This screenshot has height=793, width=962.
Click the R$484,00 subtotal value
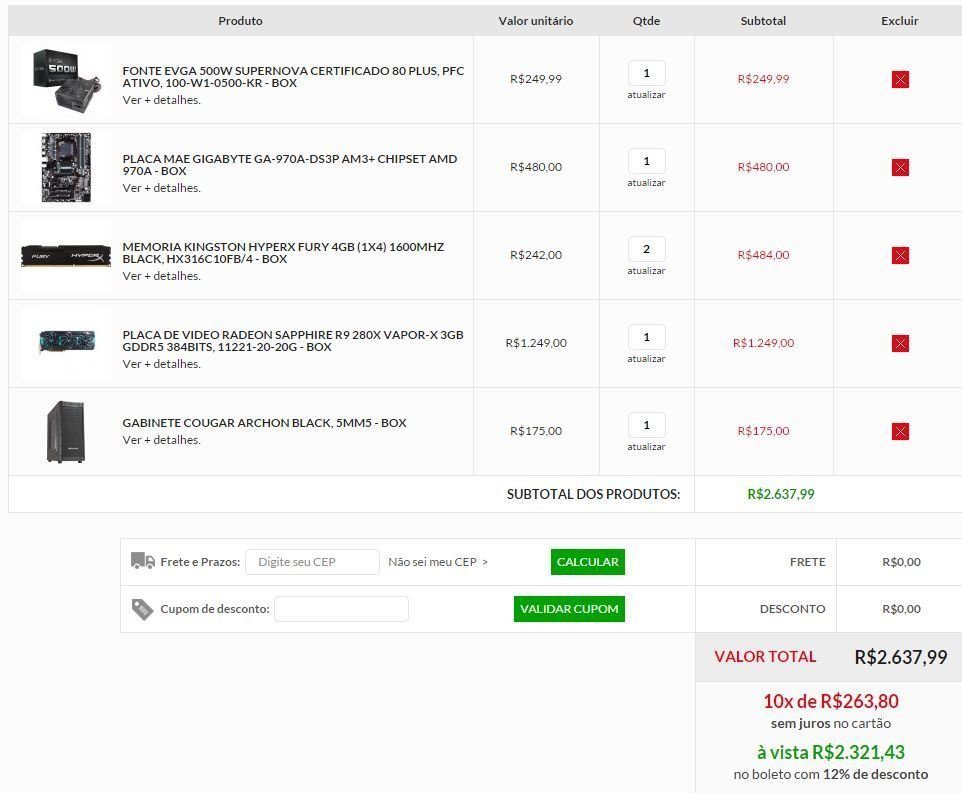pos(763,255)
